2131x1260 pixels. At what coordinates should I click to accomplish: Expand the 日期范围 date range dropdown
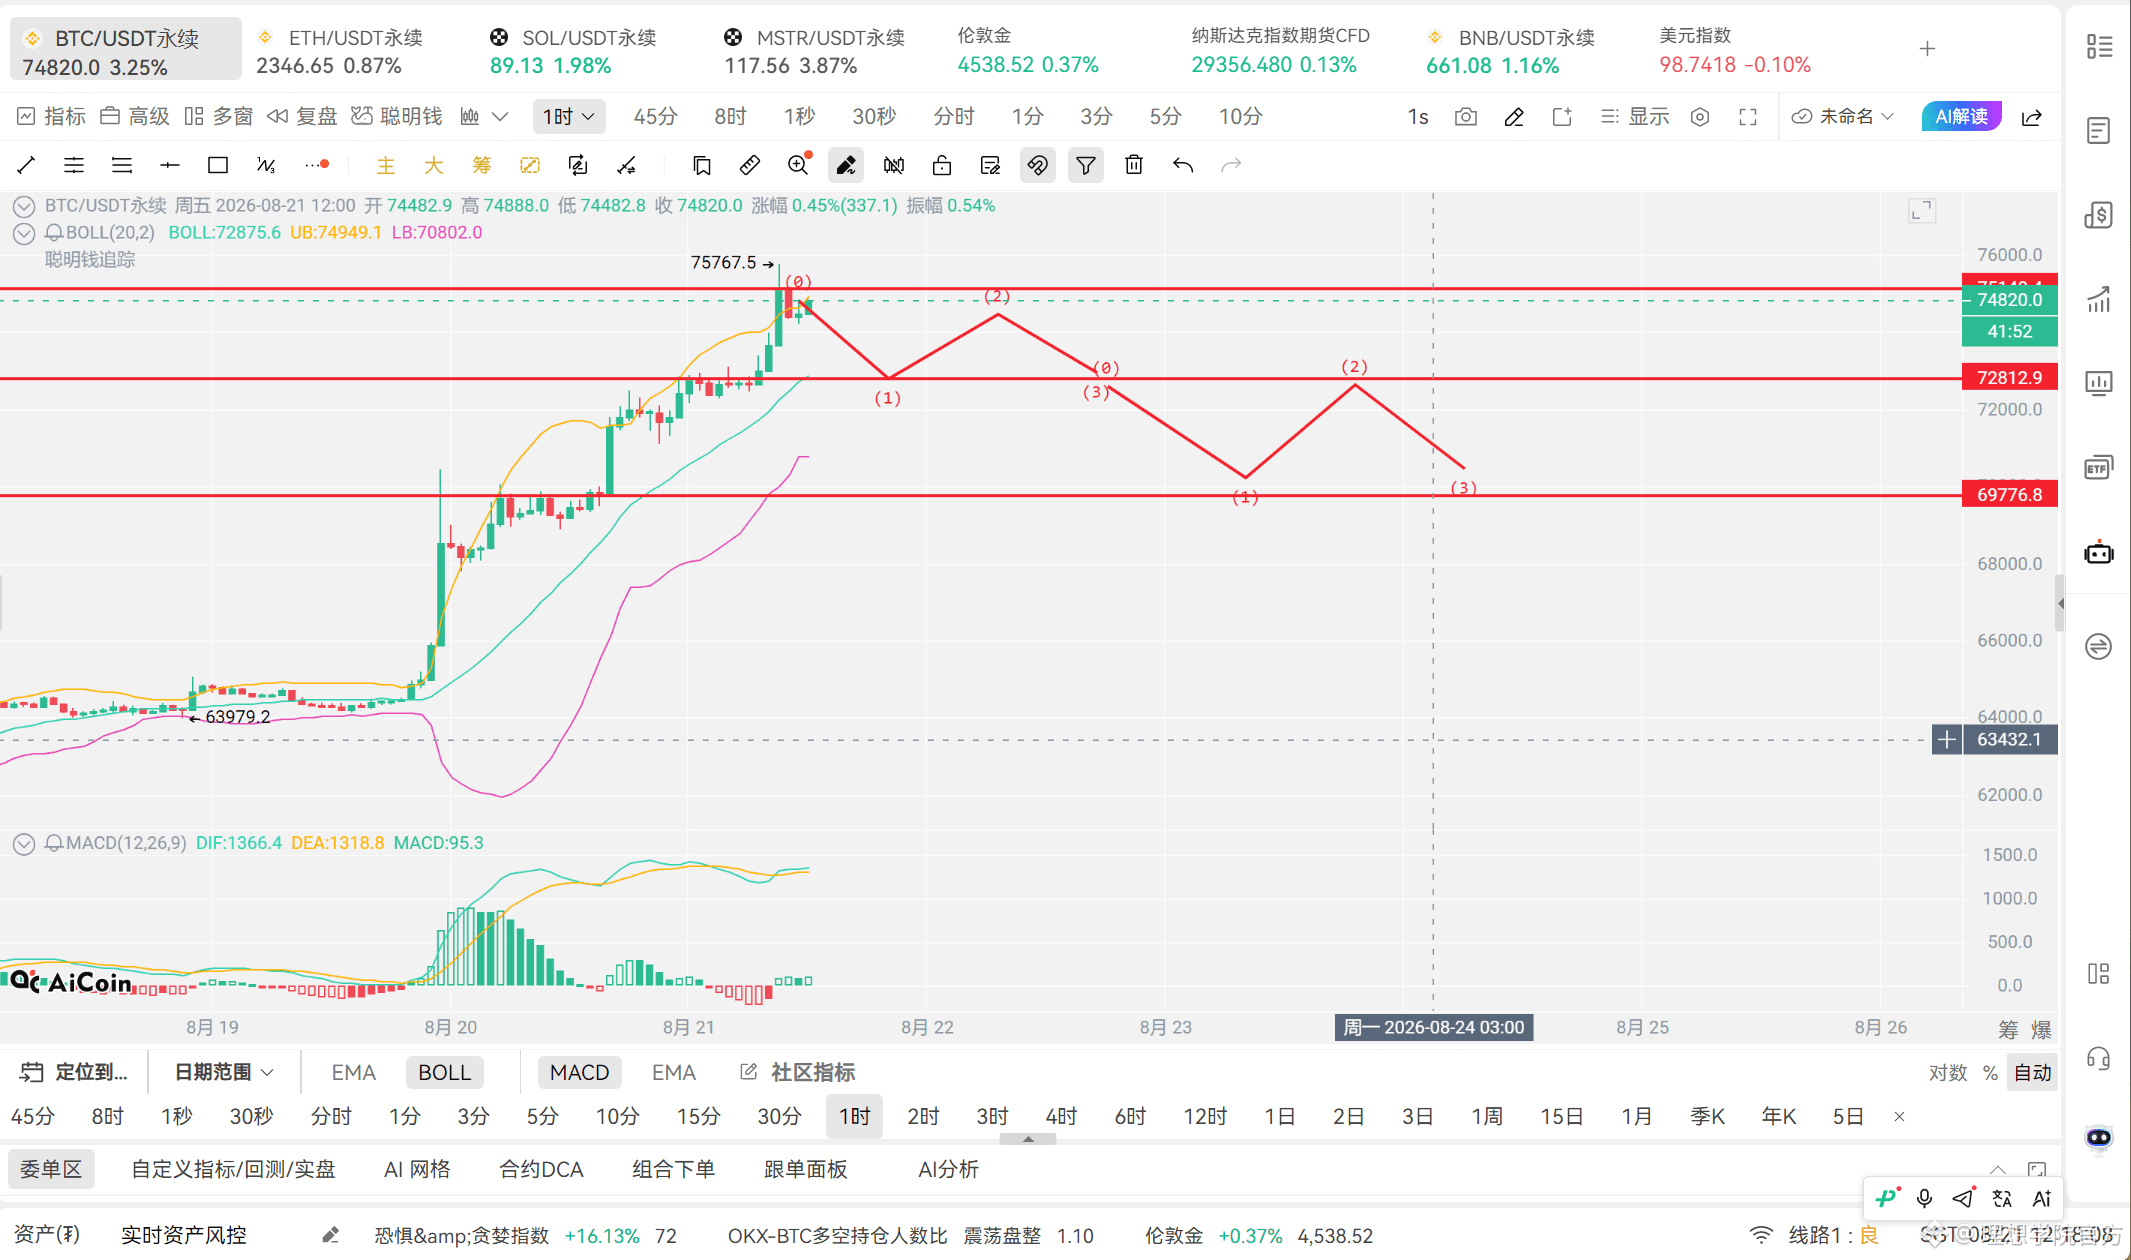224,1072
